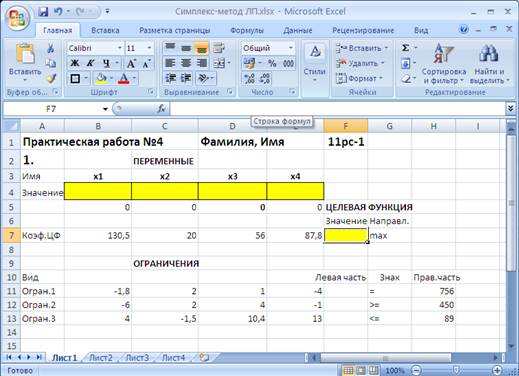Switch to sheet Лист3

(137, 358)
